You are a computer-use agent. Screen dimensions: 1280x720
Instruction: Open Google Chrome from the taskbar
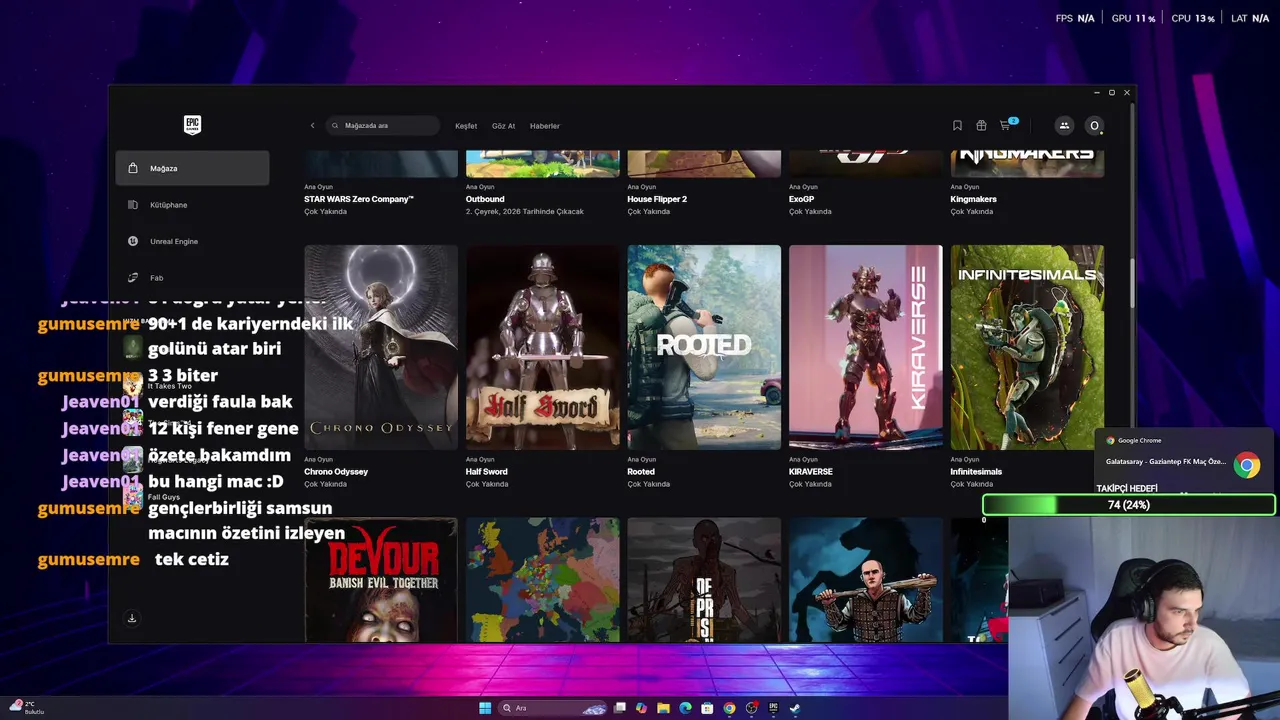tap(729, 708)
